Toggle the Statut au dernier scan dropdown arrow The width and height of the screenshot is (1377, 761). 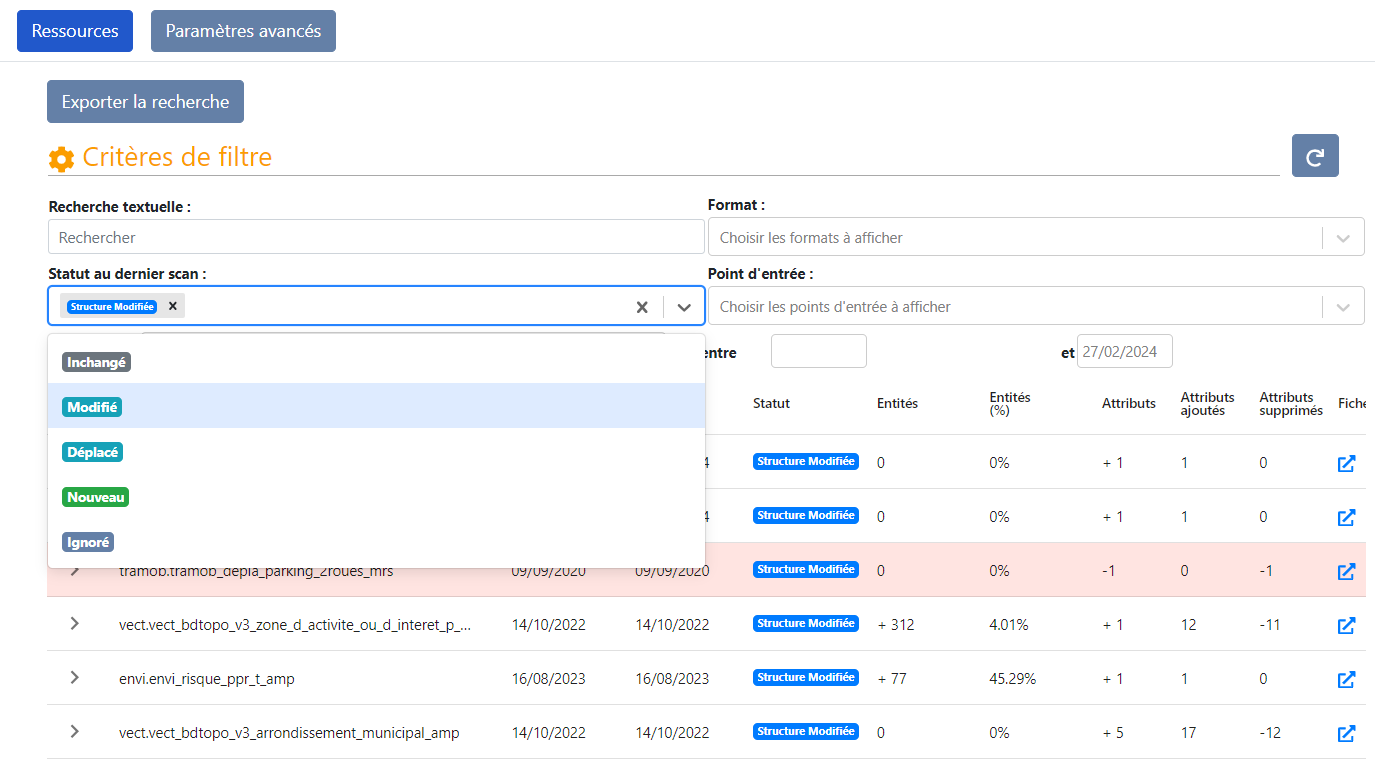(684, 307)
